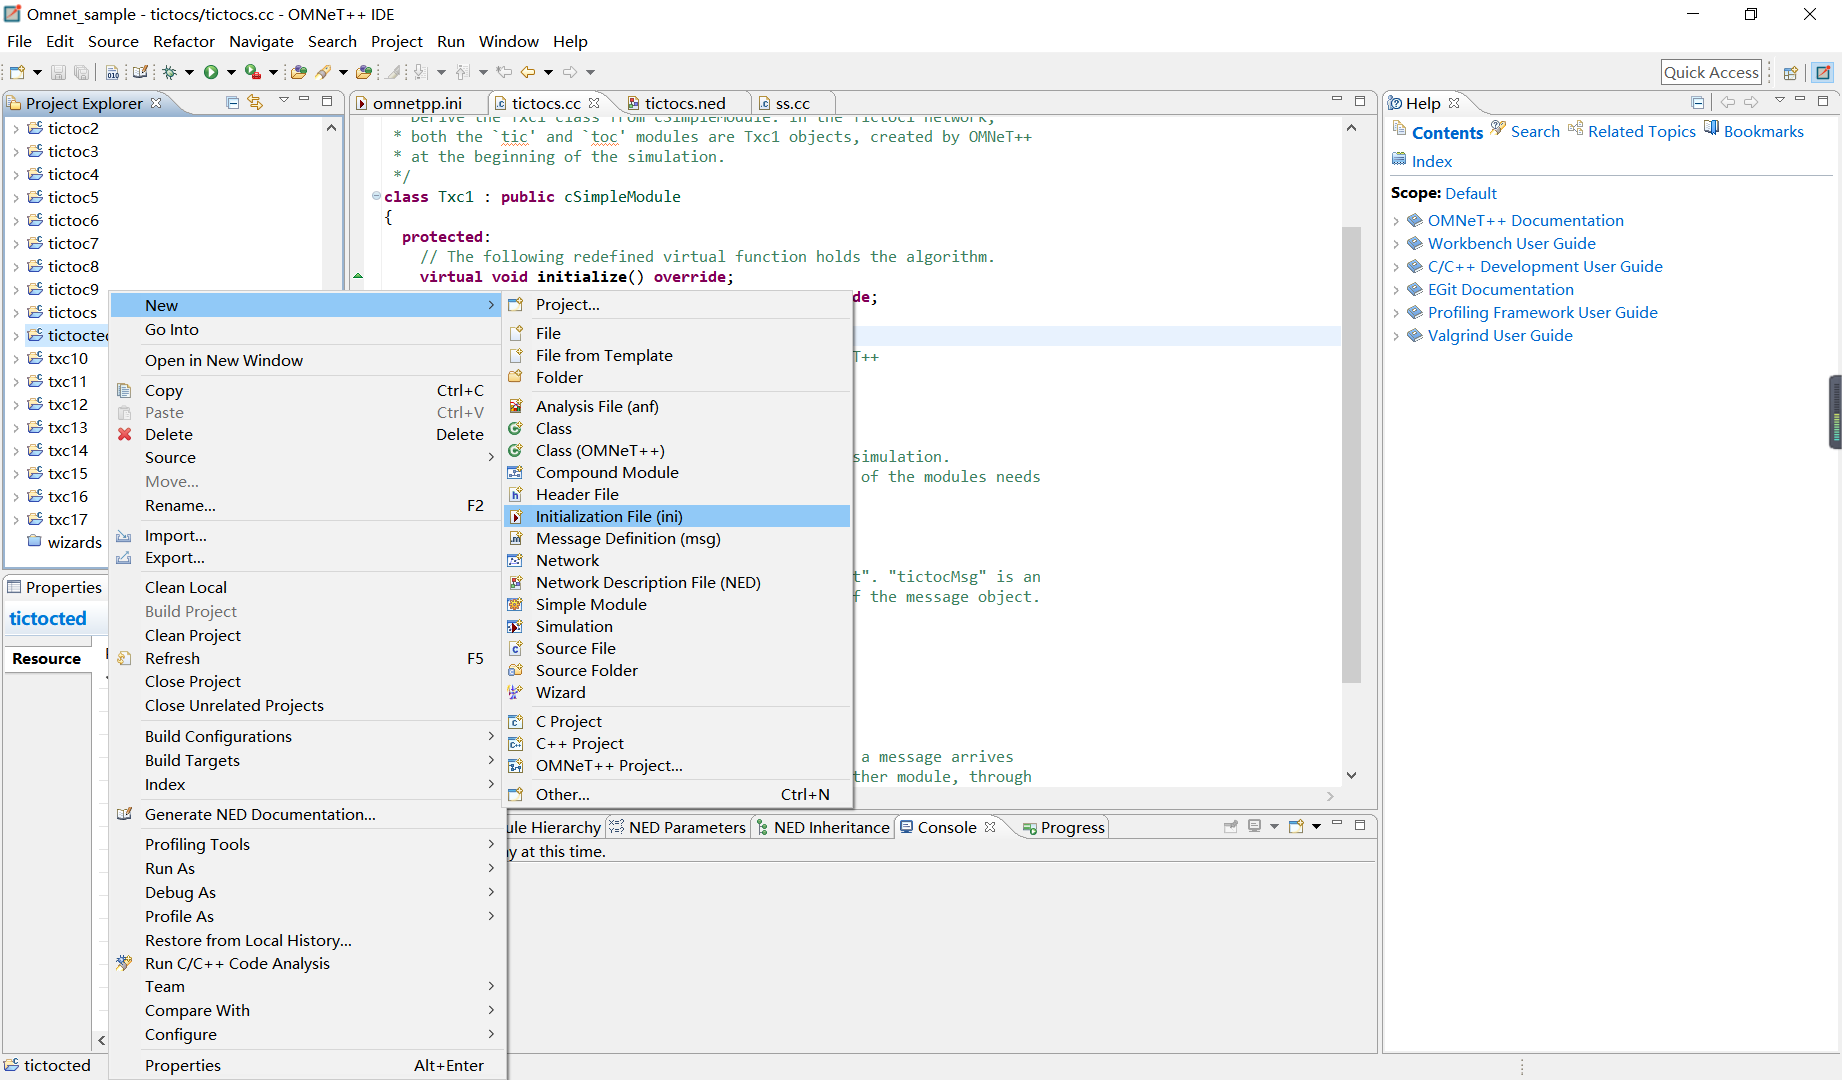Close the Help view tab
This screenshot has height=1080, width=1842.
click(x=1454, y=103)
